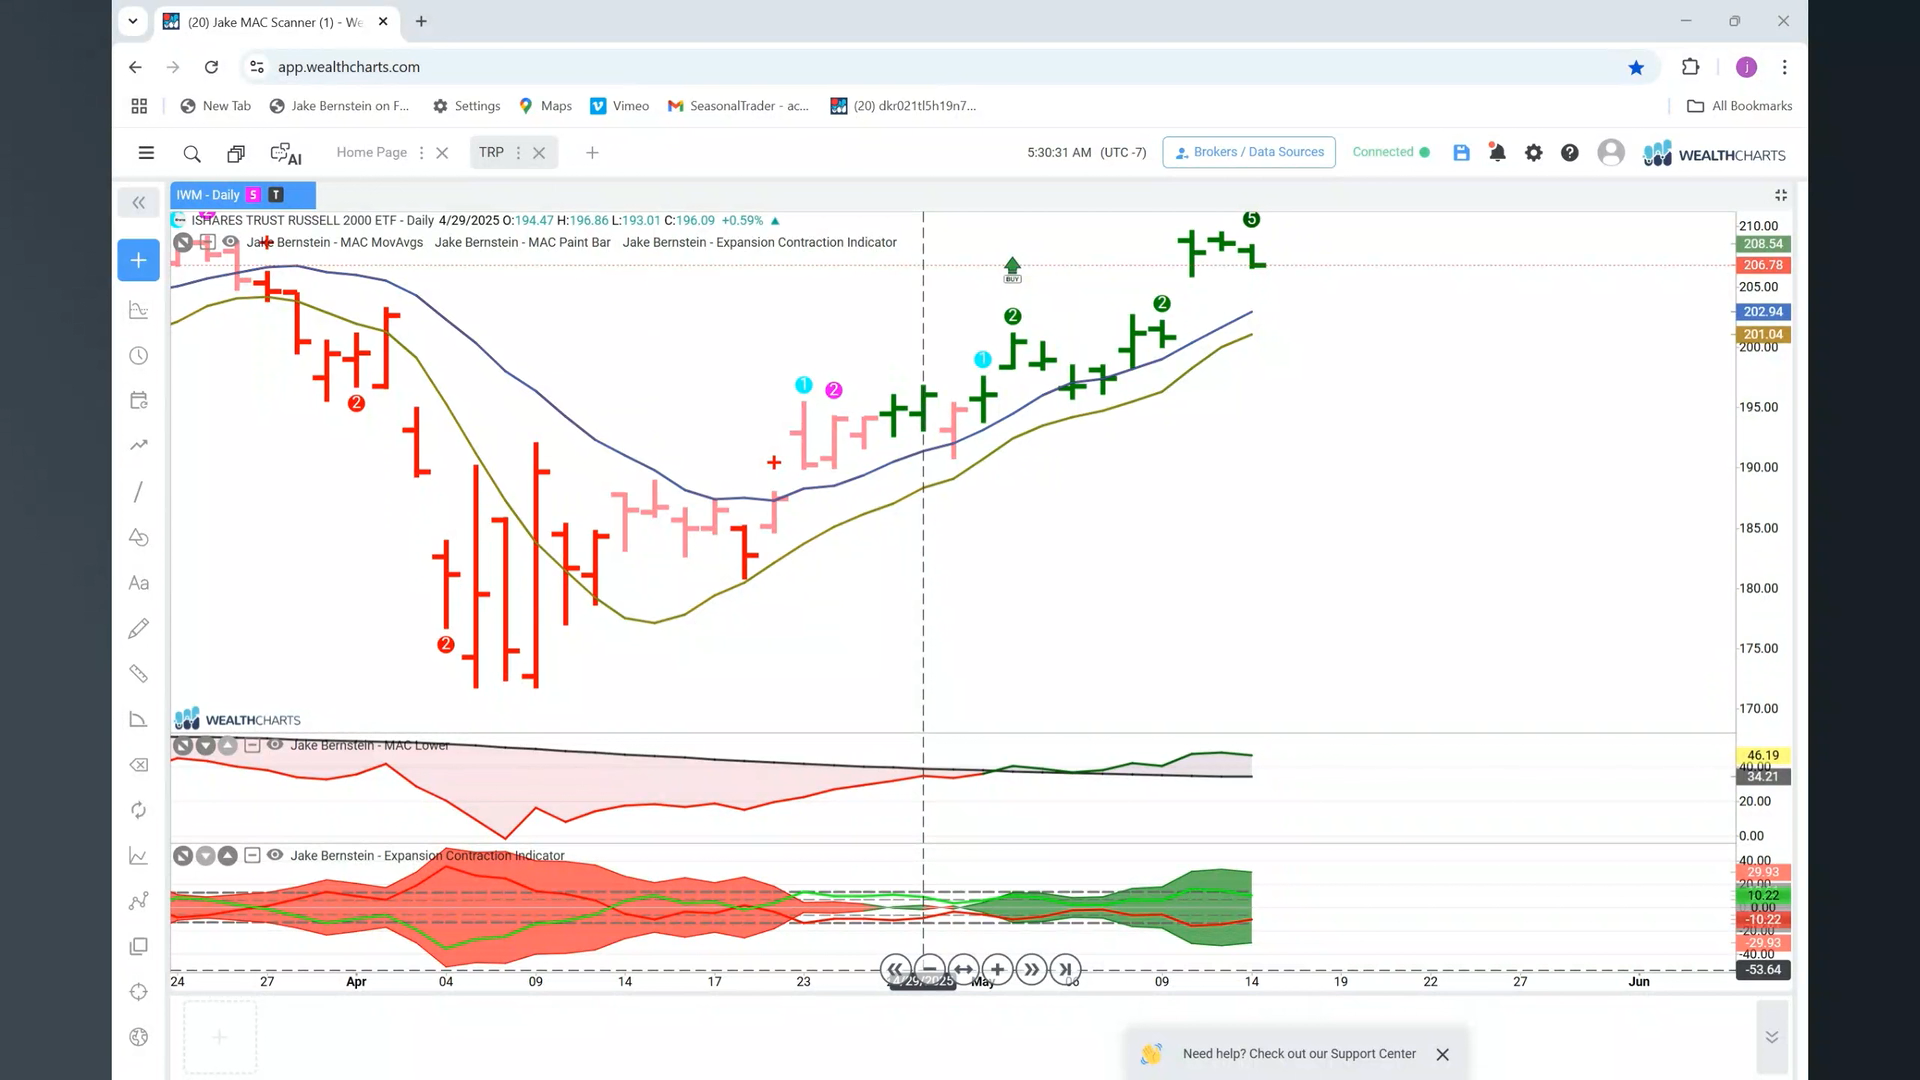This screenshot has height=1080, width=1920.
Task: Open the layouts windows icon
Action: [x=236, y=153]
